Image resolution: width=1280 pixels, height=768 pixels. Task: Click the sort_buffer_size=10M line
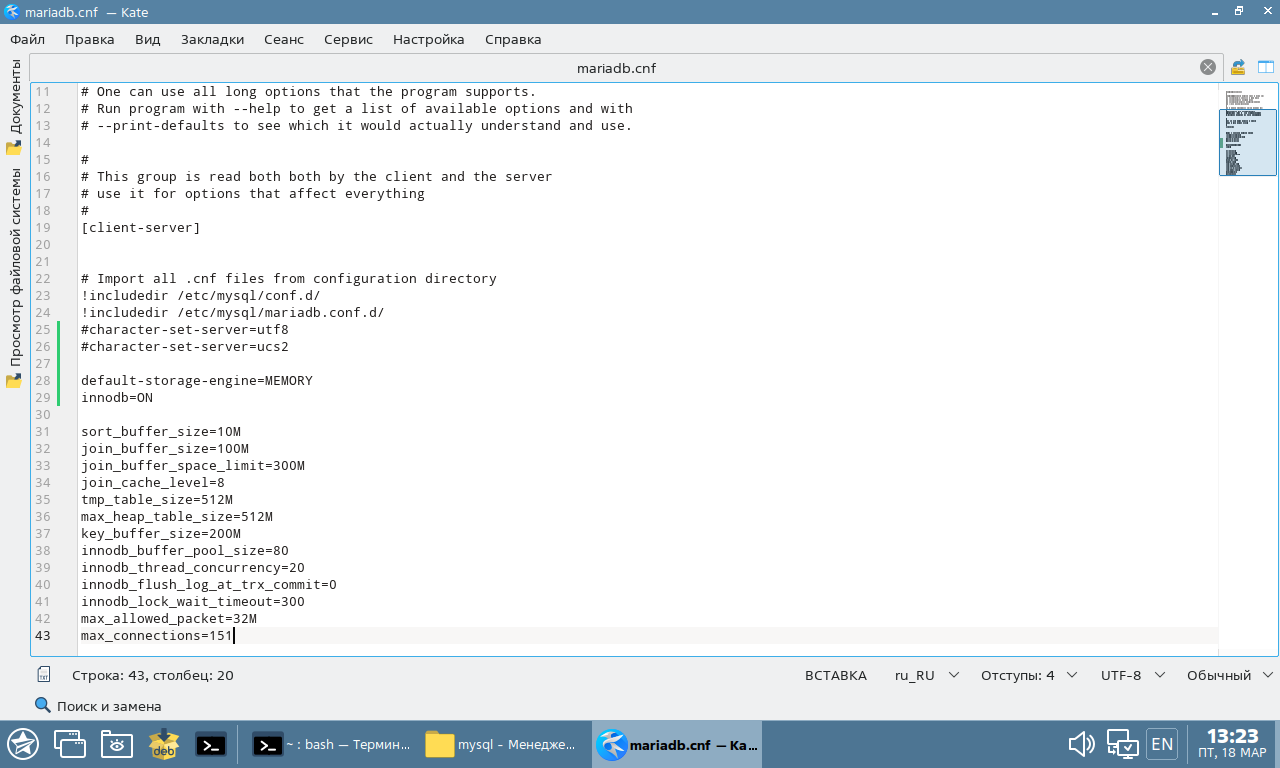[161, 432]
